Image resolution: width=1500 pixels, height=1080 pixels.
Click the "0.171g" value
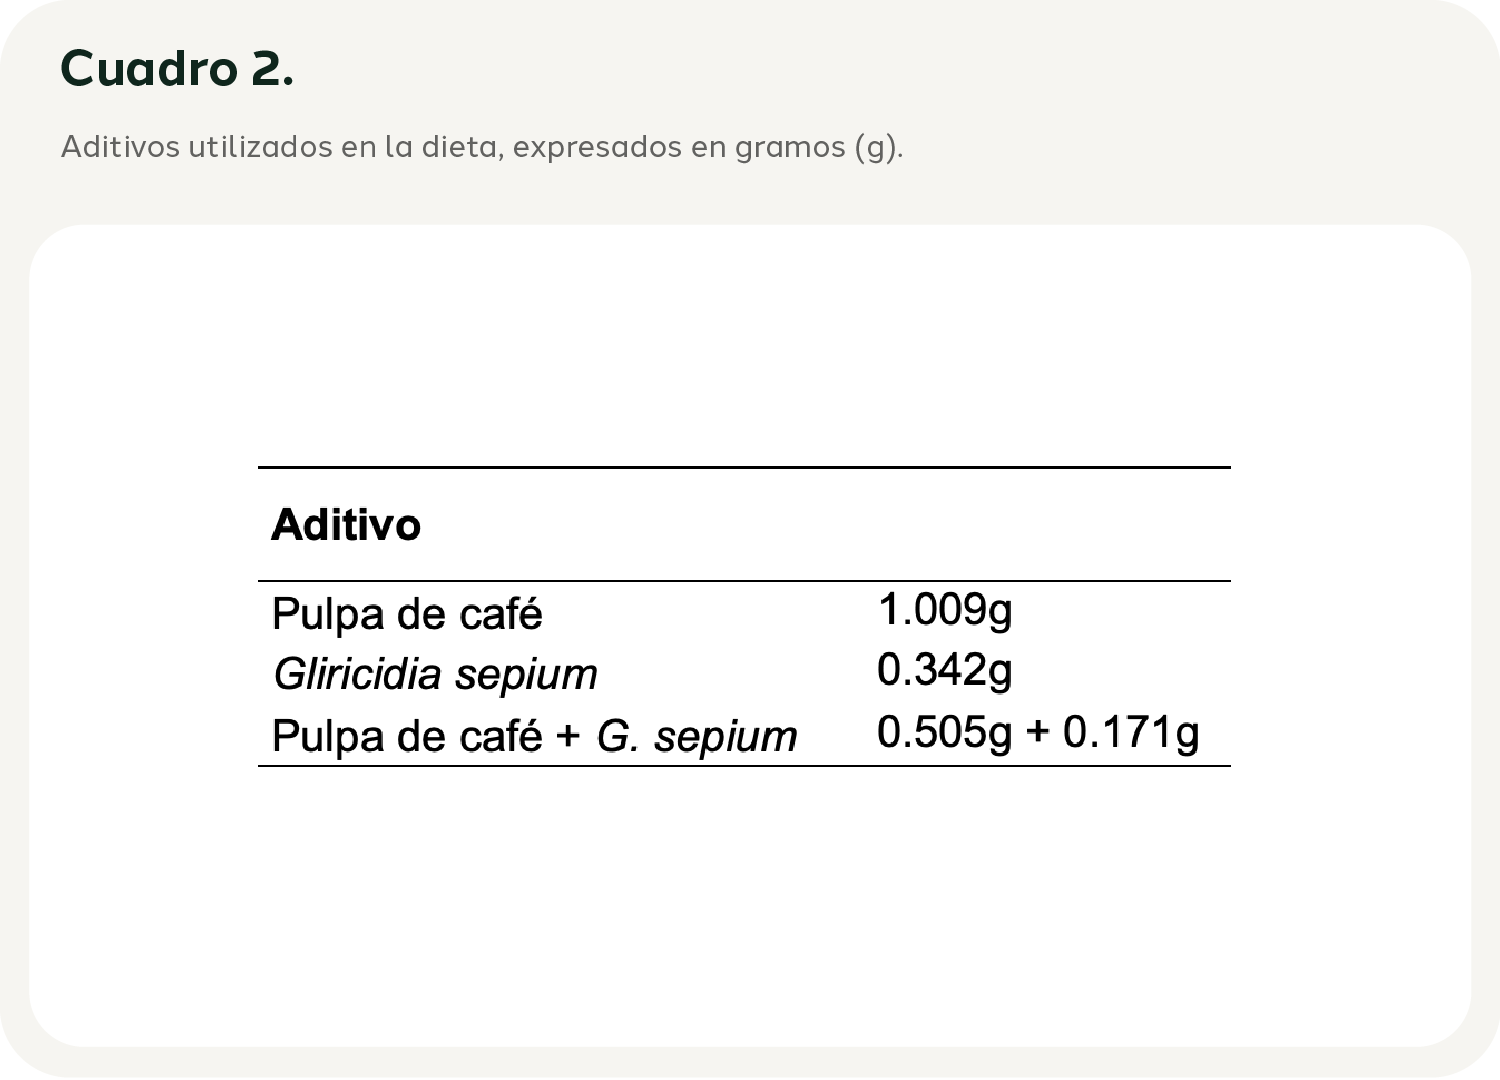click(1131, 732)
